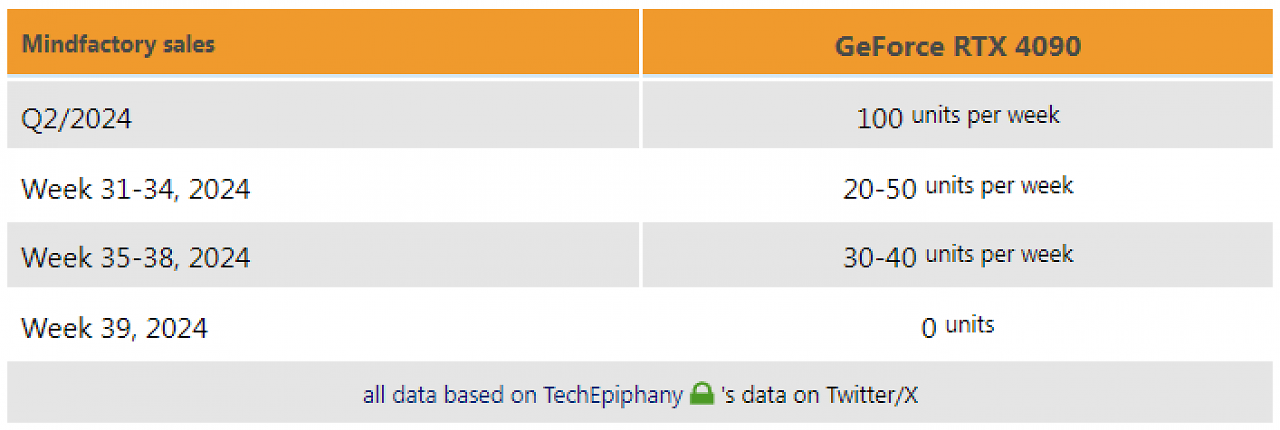
Task: Select the 100 units per week value
Action: coord(958,117)
